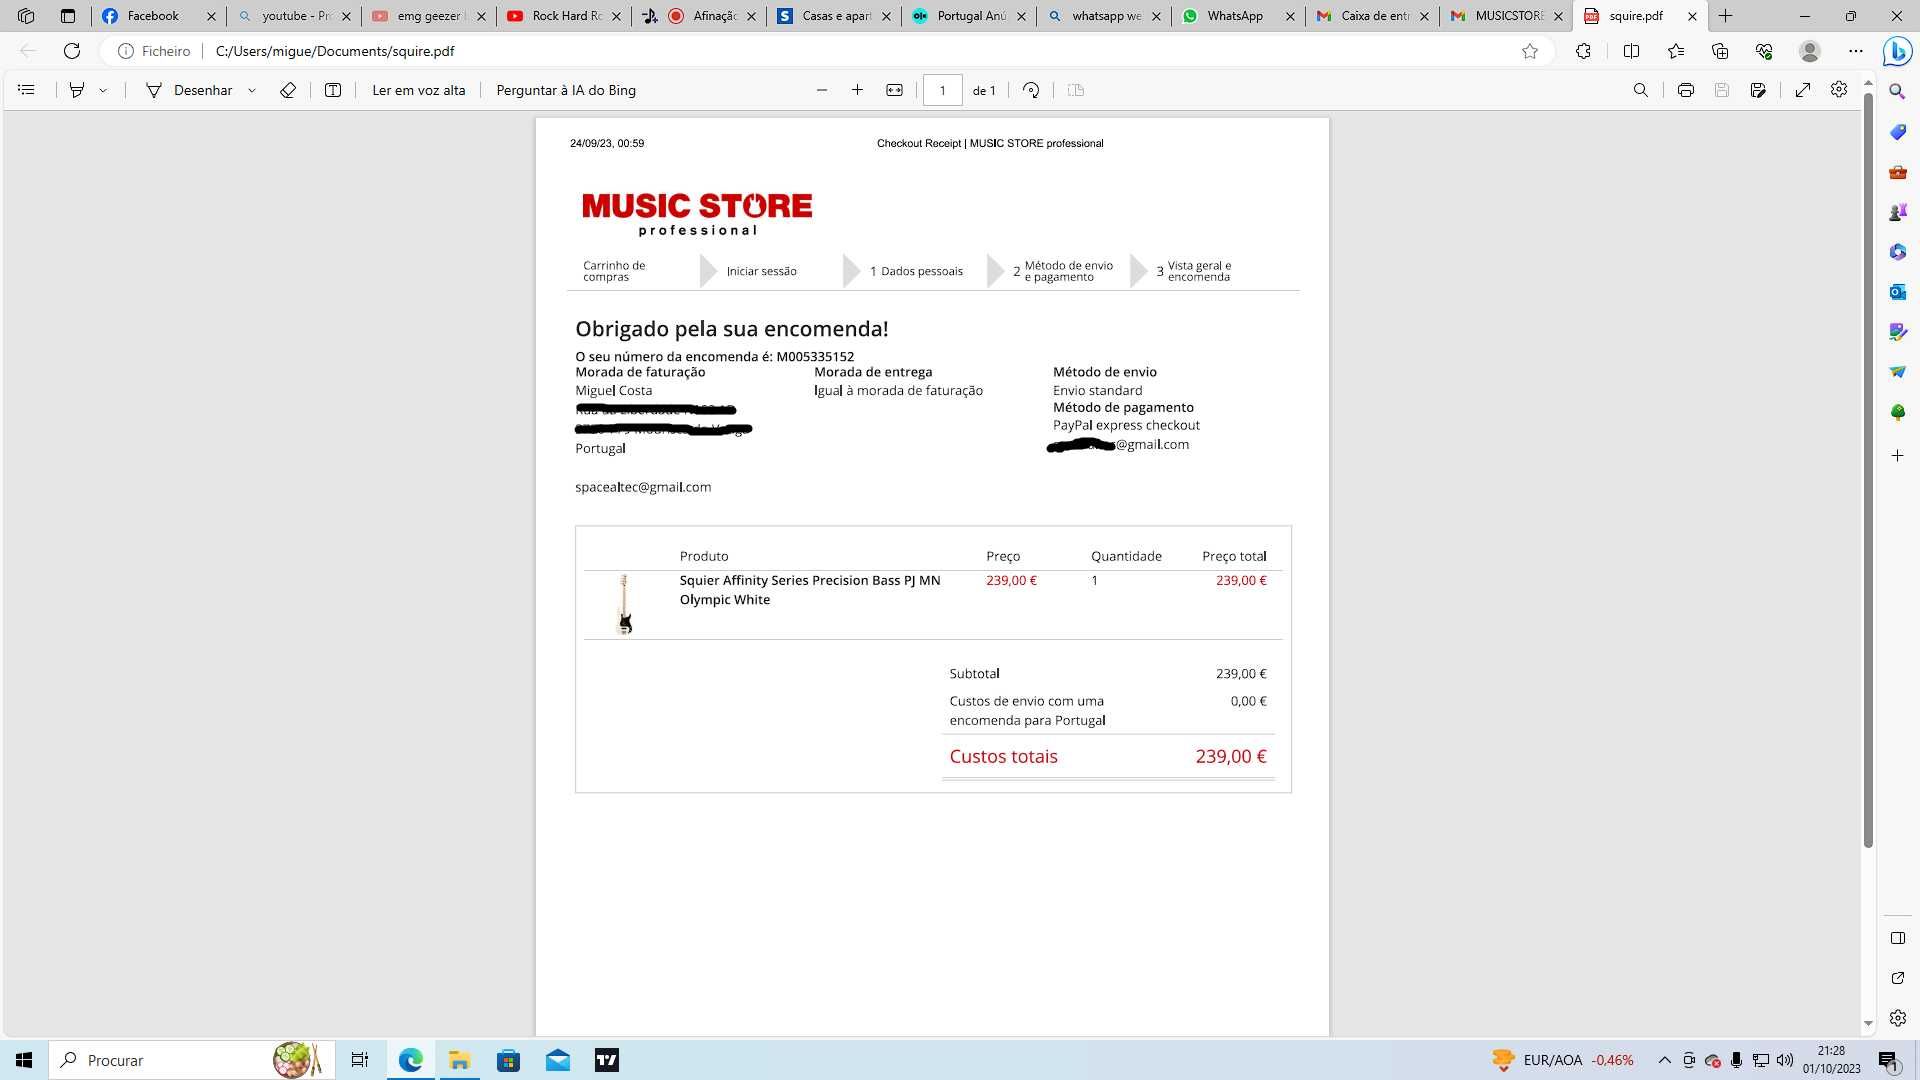Start Ler em voz alta
The image size is (1920, 1080).
click(x=419, y=90)
